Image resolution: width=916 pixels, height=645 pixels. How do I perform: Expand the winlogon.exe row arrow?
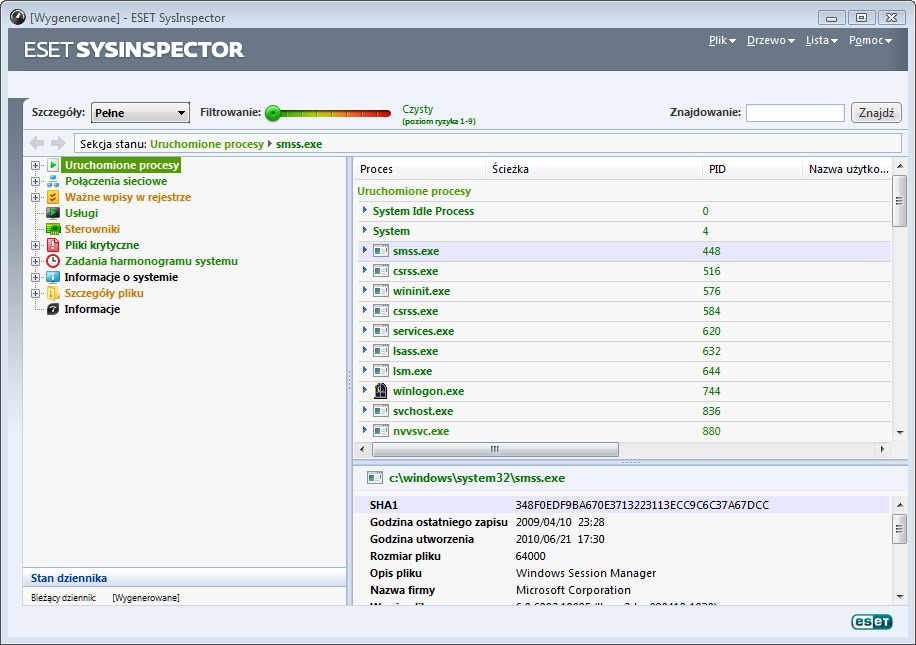(x=365, y=390)
